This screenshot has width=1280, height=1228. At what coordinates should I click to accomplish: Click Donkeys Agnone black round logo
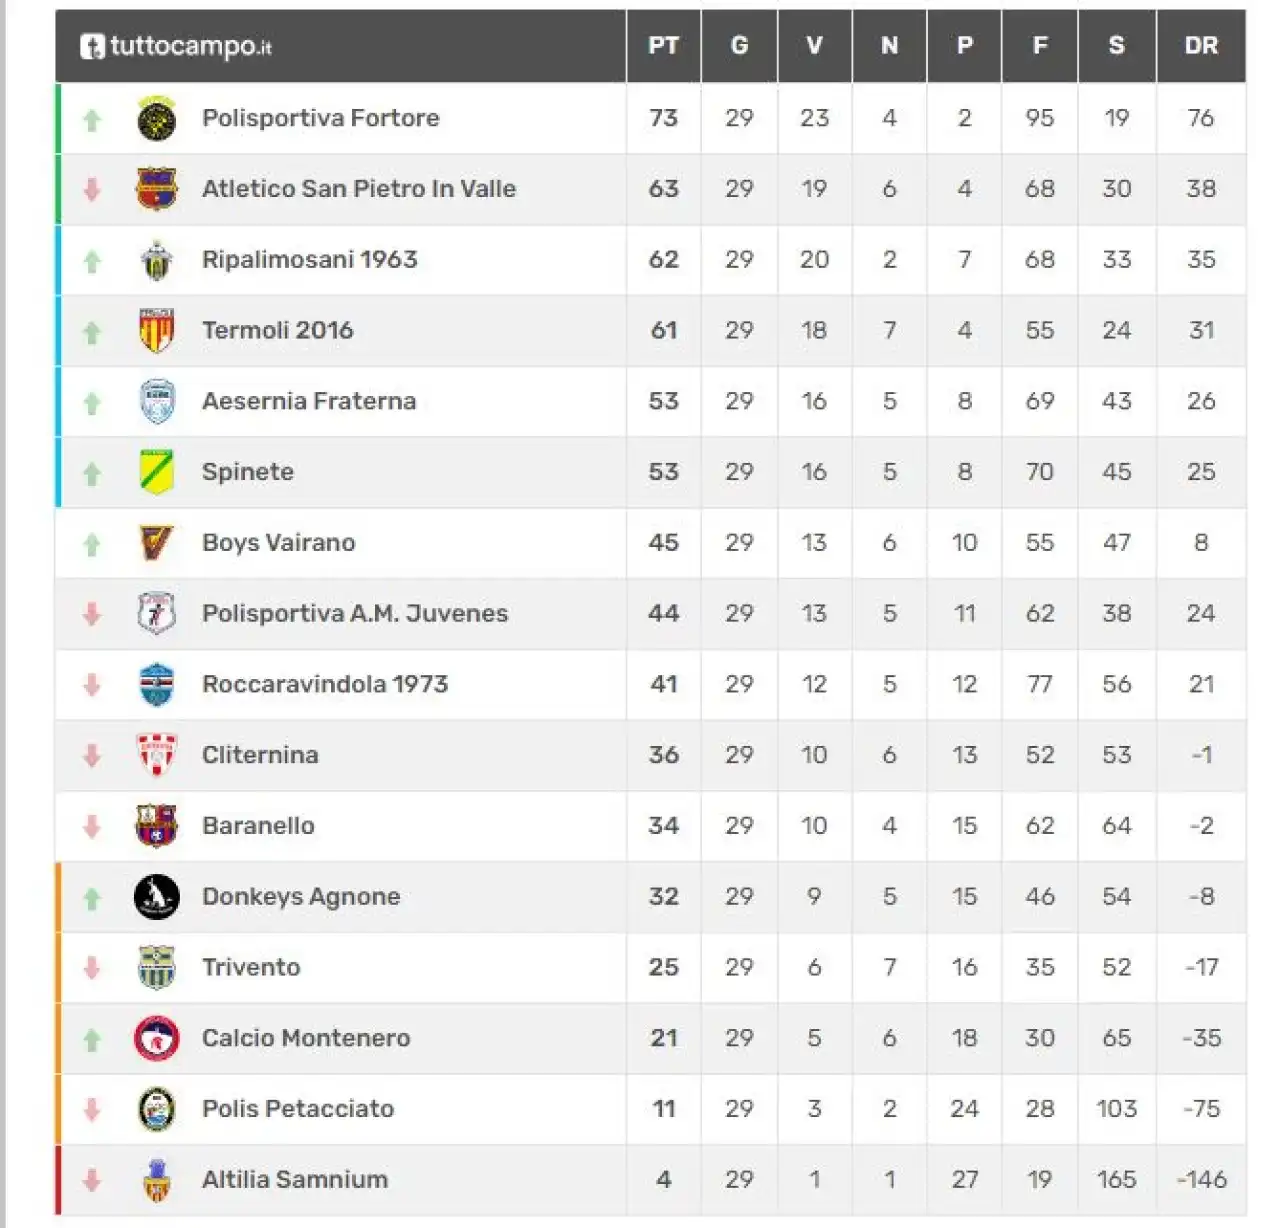(x=156, y=897)
